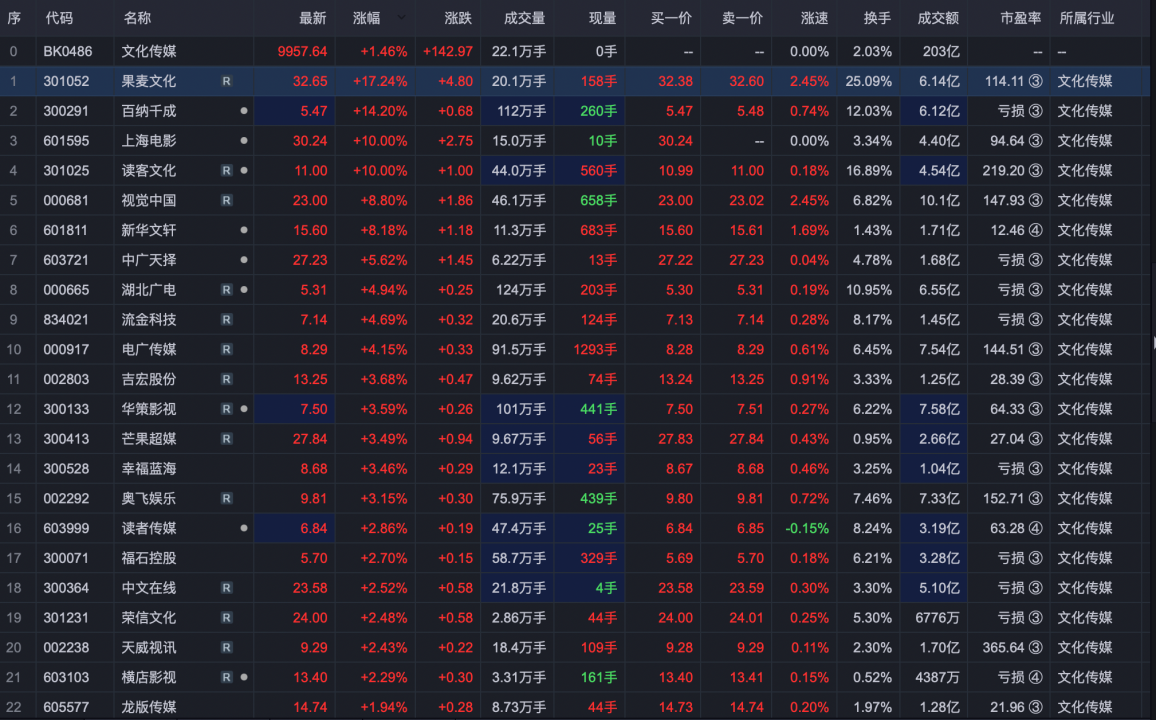Click the 换手 column header
The image size is (1156, 720).
[x=877, y=18]
